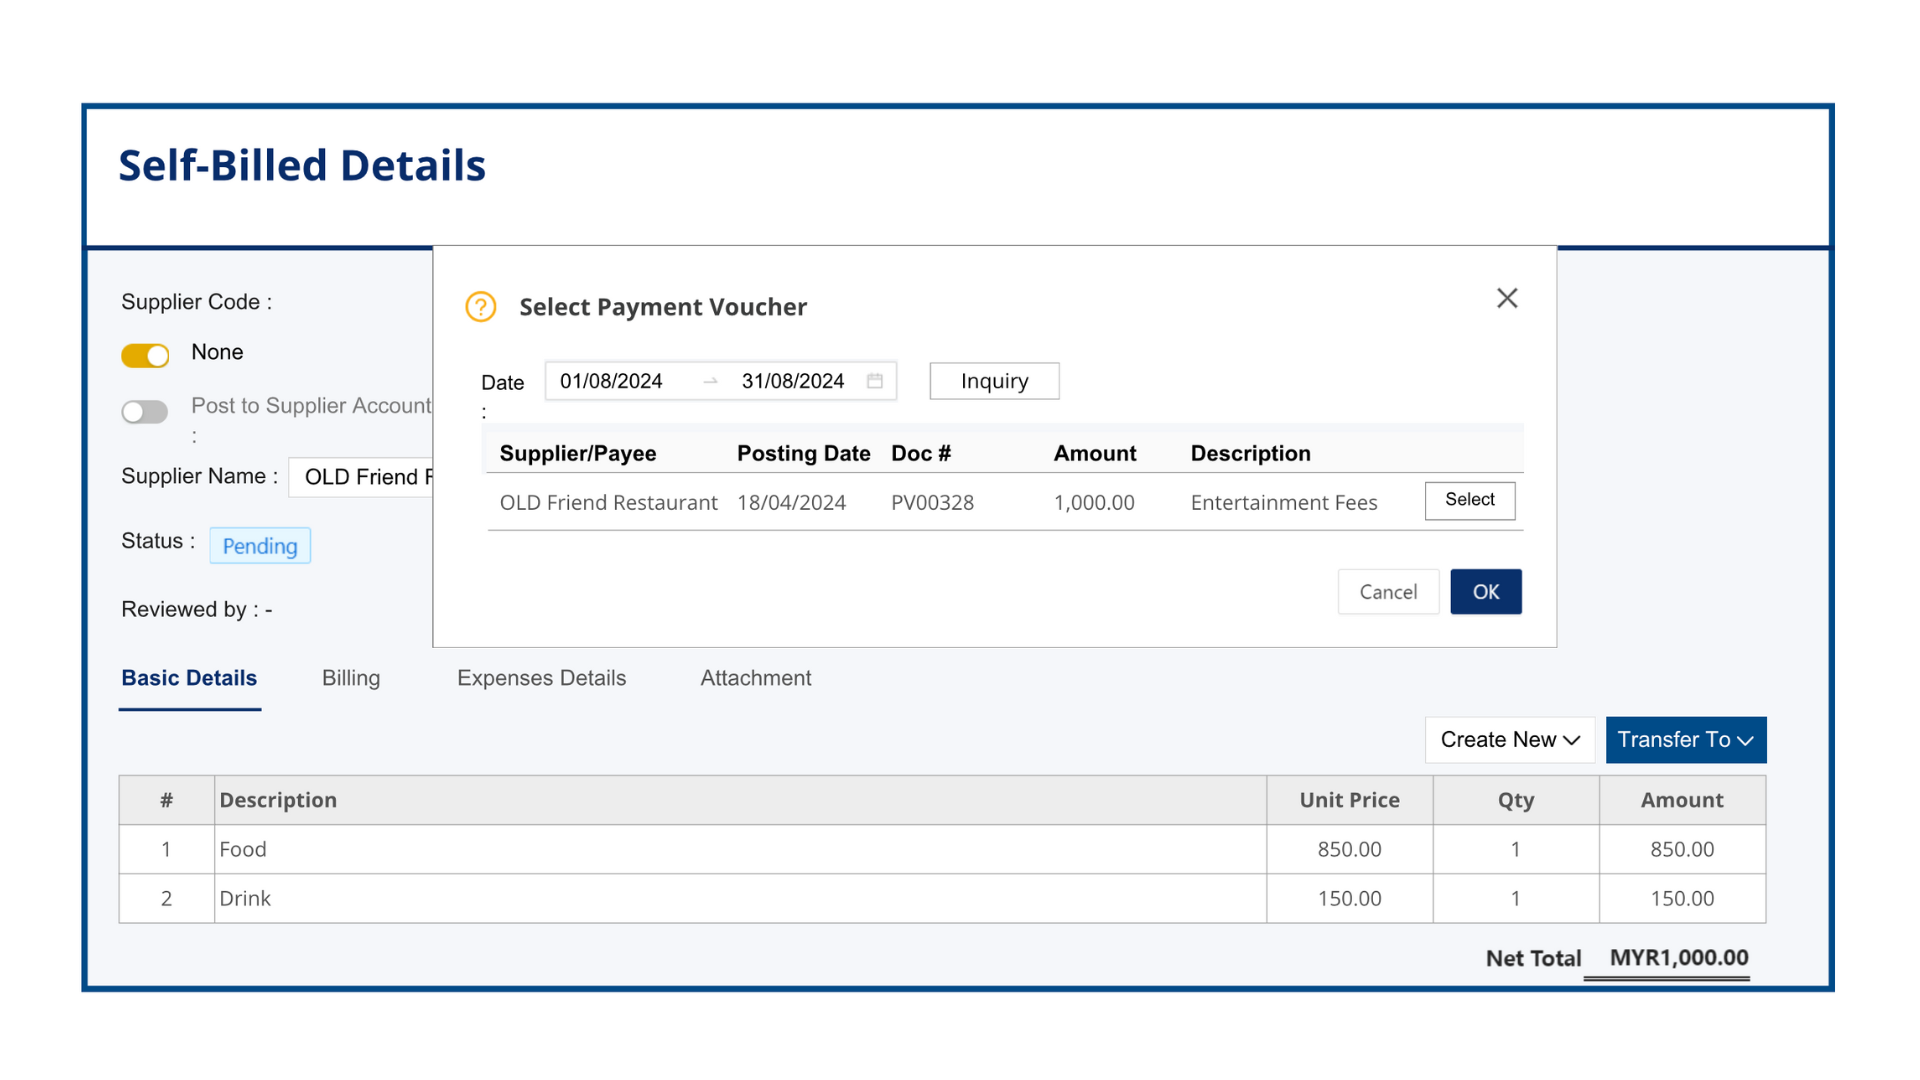Close the Select Payment Voucher dialog

click(x=1507, y=298)
